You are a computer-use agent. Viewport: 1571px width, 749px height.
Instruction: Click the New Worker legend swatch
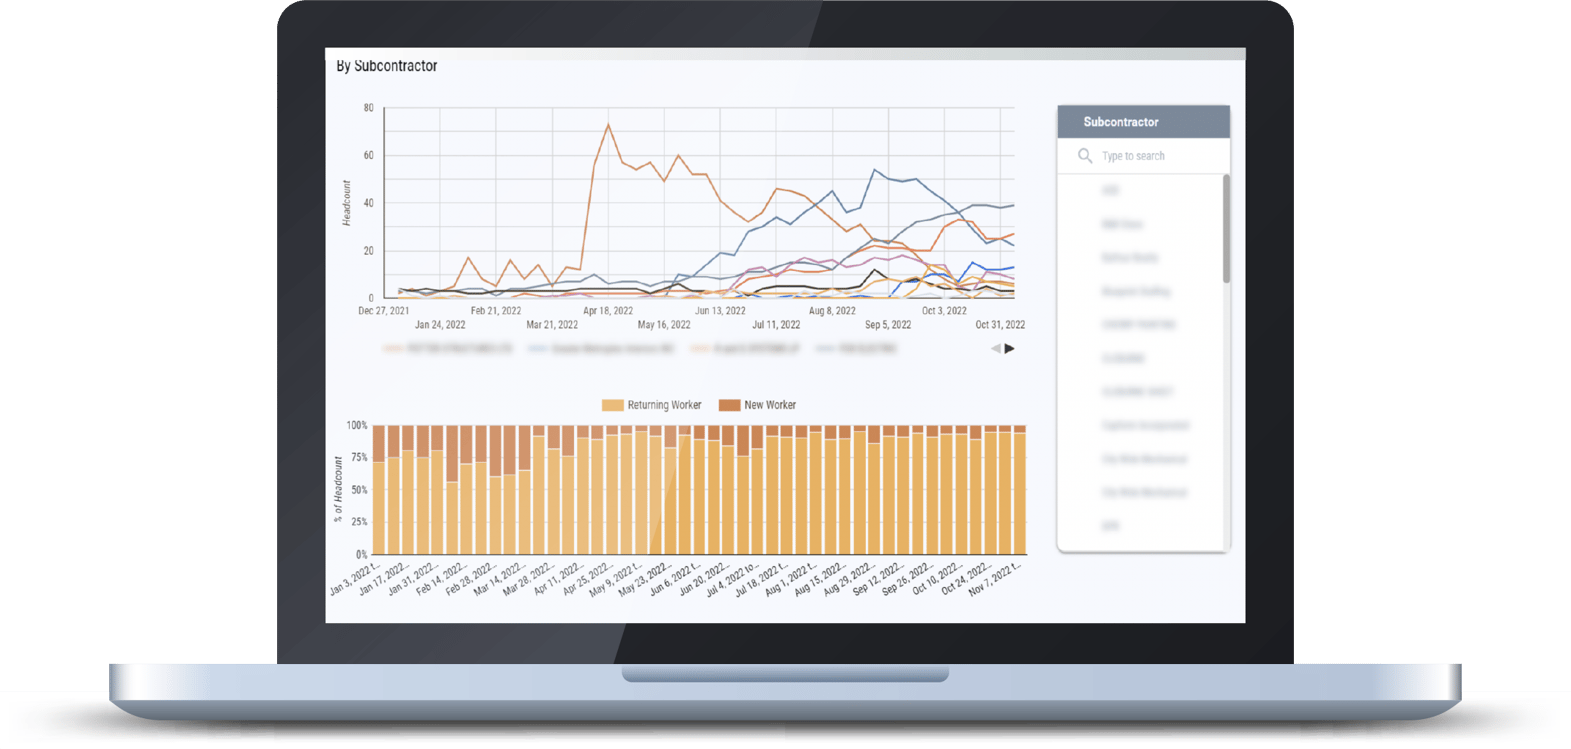tap(729, 405)
